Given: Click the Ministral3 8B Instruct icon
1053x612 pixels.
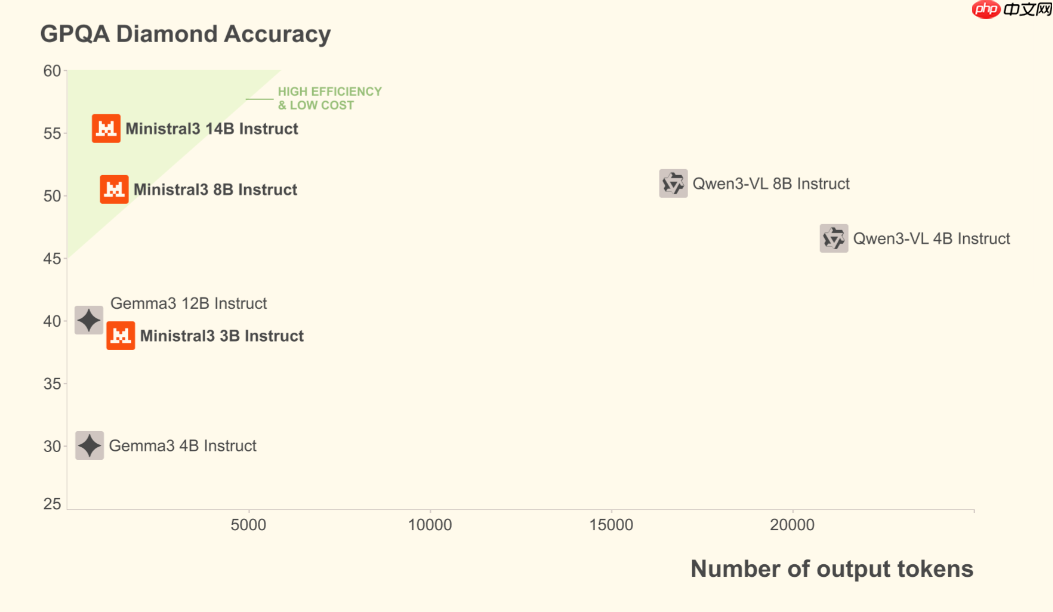Looking at the screenshot, I should 114,189.
